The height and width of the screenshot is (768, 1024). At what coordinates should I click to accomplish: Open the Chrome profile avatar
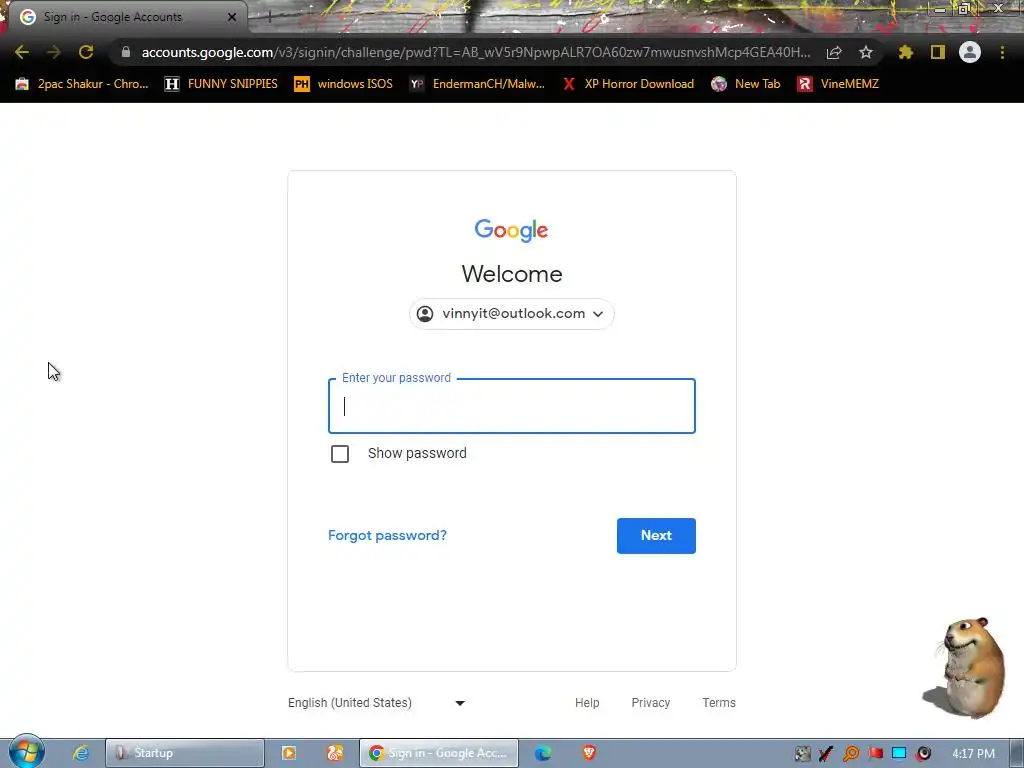(970, 52)
